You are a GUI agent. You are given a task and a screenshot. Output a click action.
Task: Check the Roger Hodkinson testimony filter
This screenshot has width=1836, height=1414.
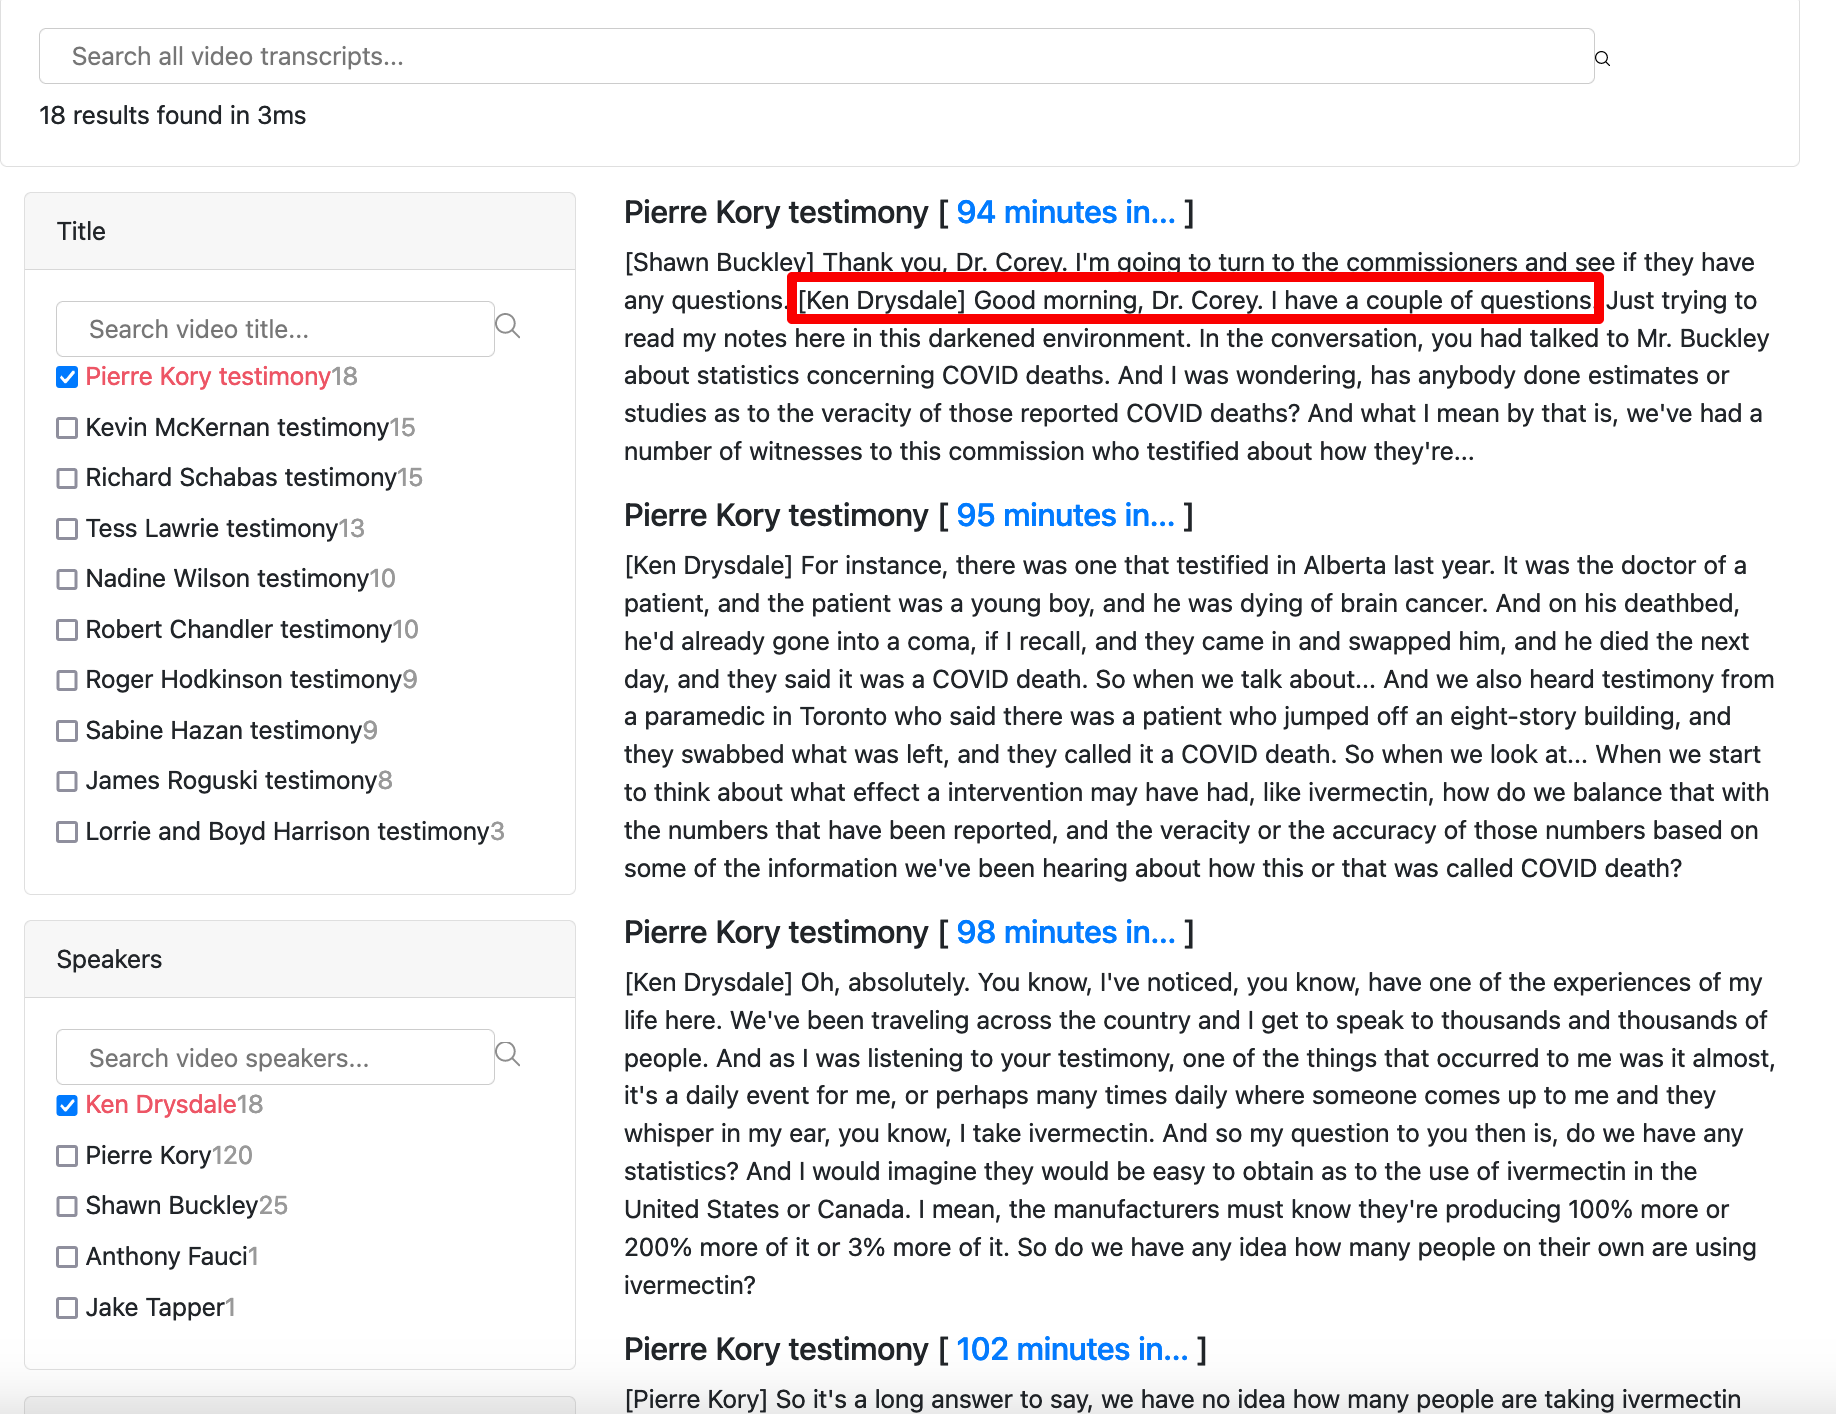pyautogui.click(x=67, y=680)
